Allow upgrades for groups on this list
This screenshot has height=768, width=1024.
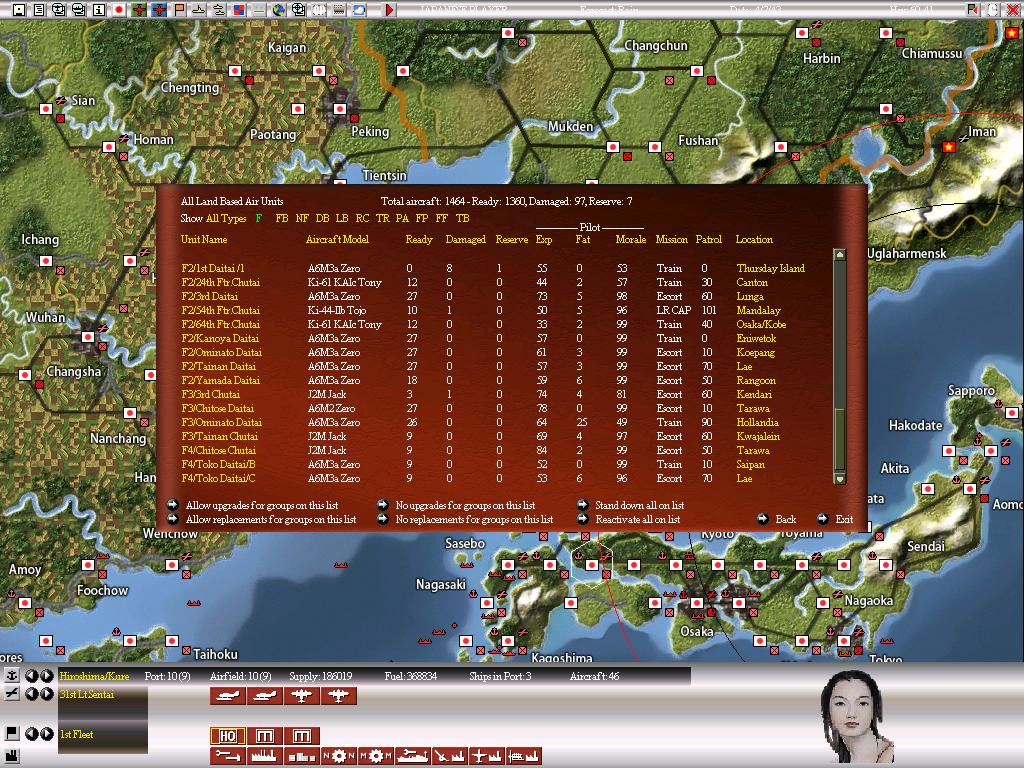pos(262,505)
